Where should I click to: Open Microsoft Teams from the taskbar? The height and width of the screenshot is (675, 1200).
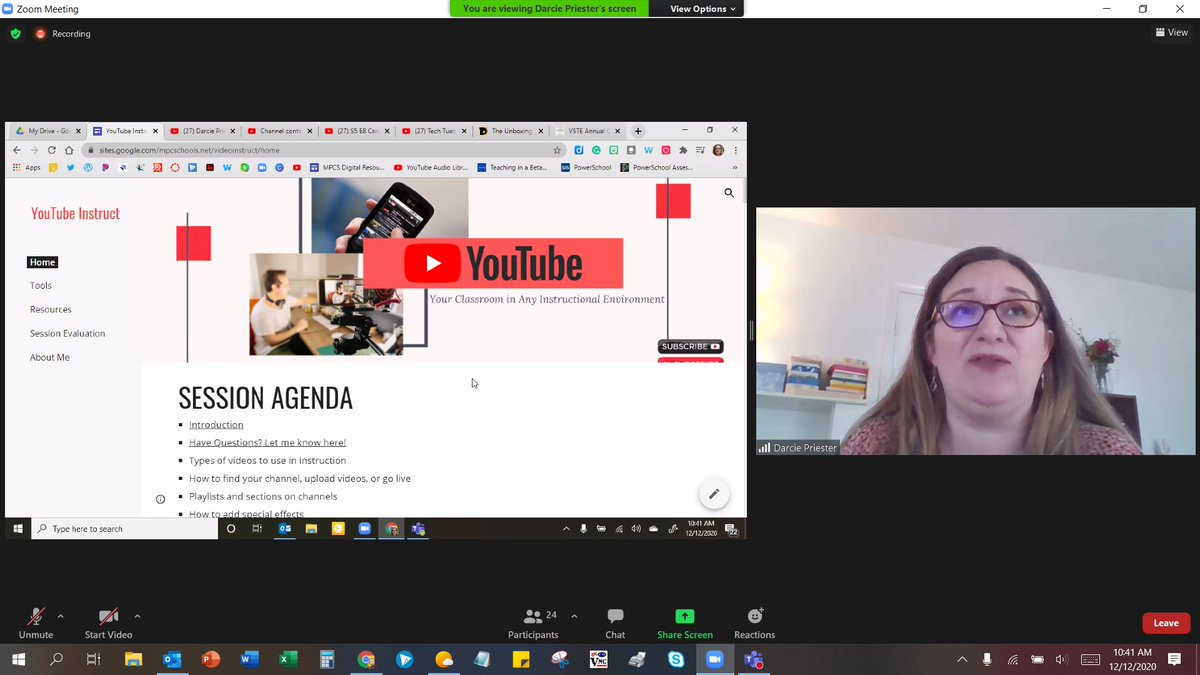(x=754, y=660)
